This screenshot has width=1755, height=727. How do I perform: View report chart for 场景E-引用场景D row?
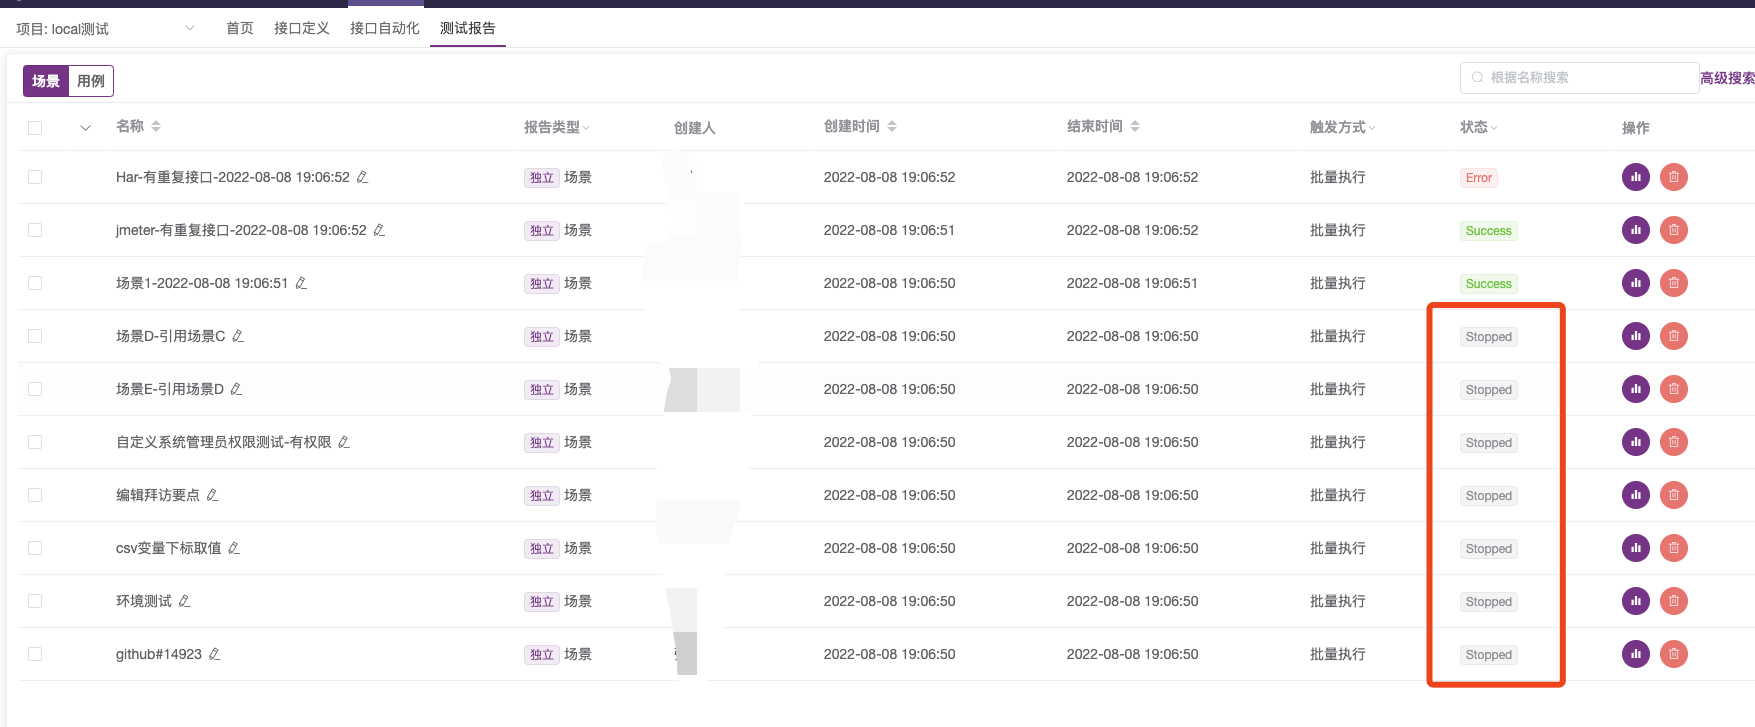click(1635, 389)
